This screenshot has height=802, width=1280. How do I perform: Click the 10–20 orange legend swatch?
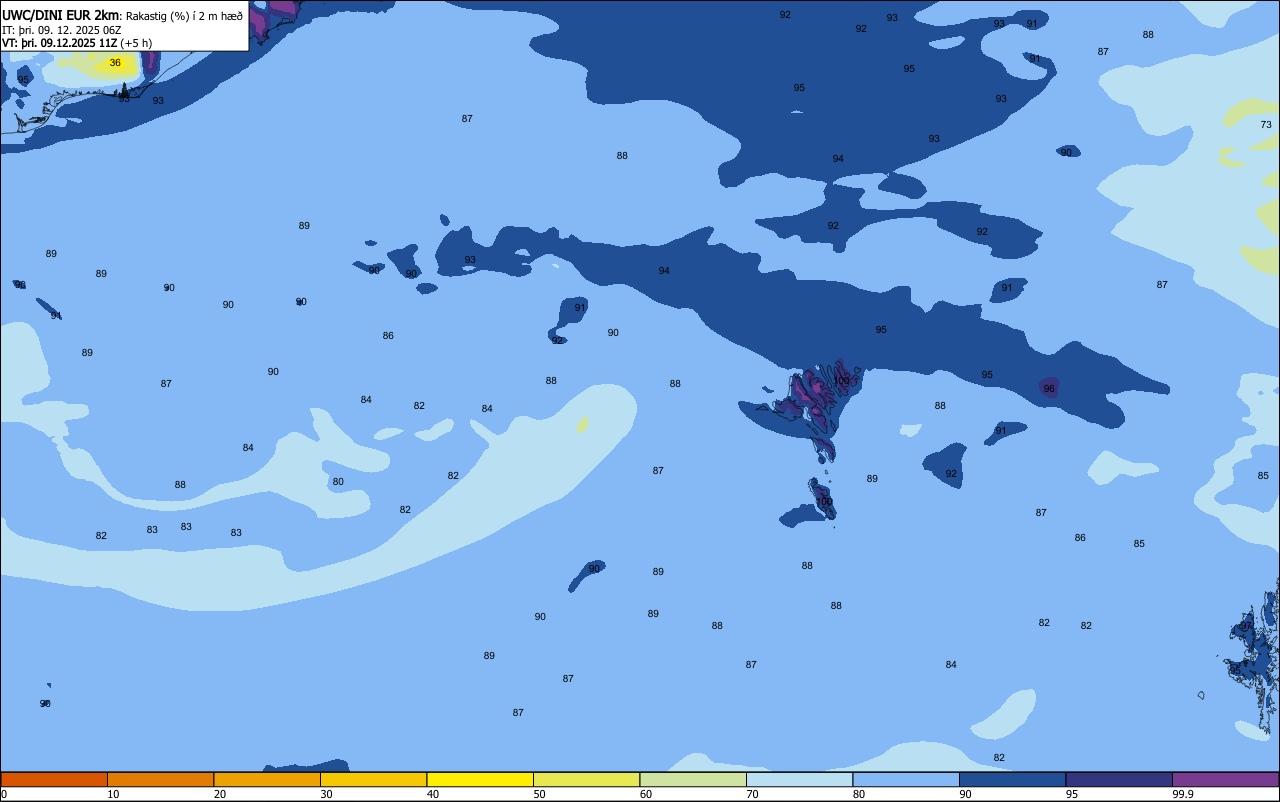160,779
